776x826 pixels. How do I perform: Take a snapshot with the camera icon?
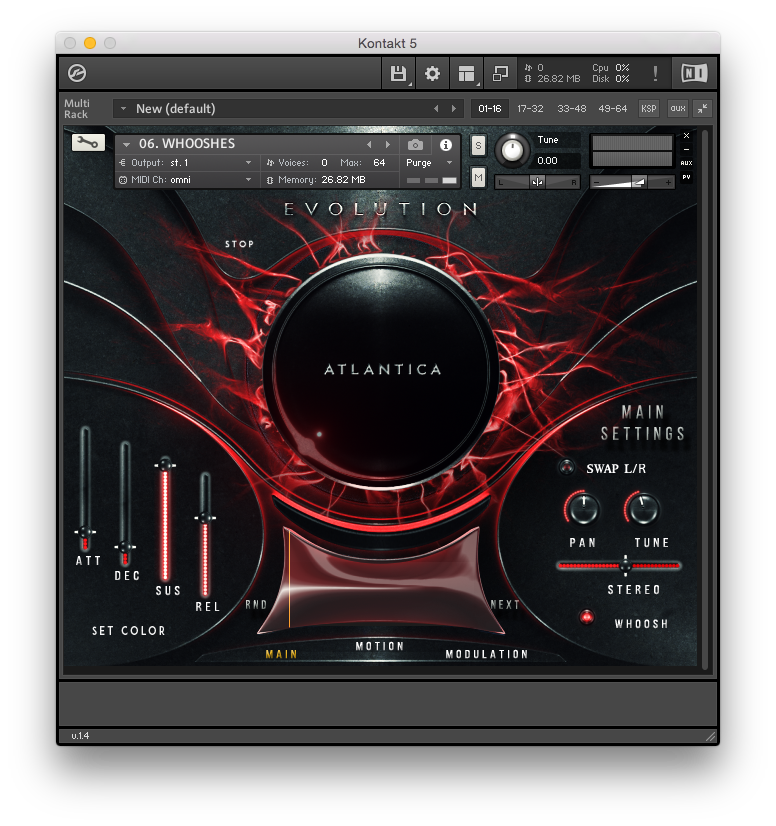415,144
